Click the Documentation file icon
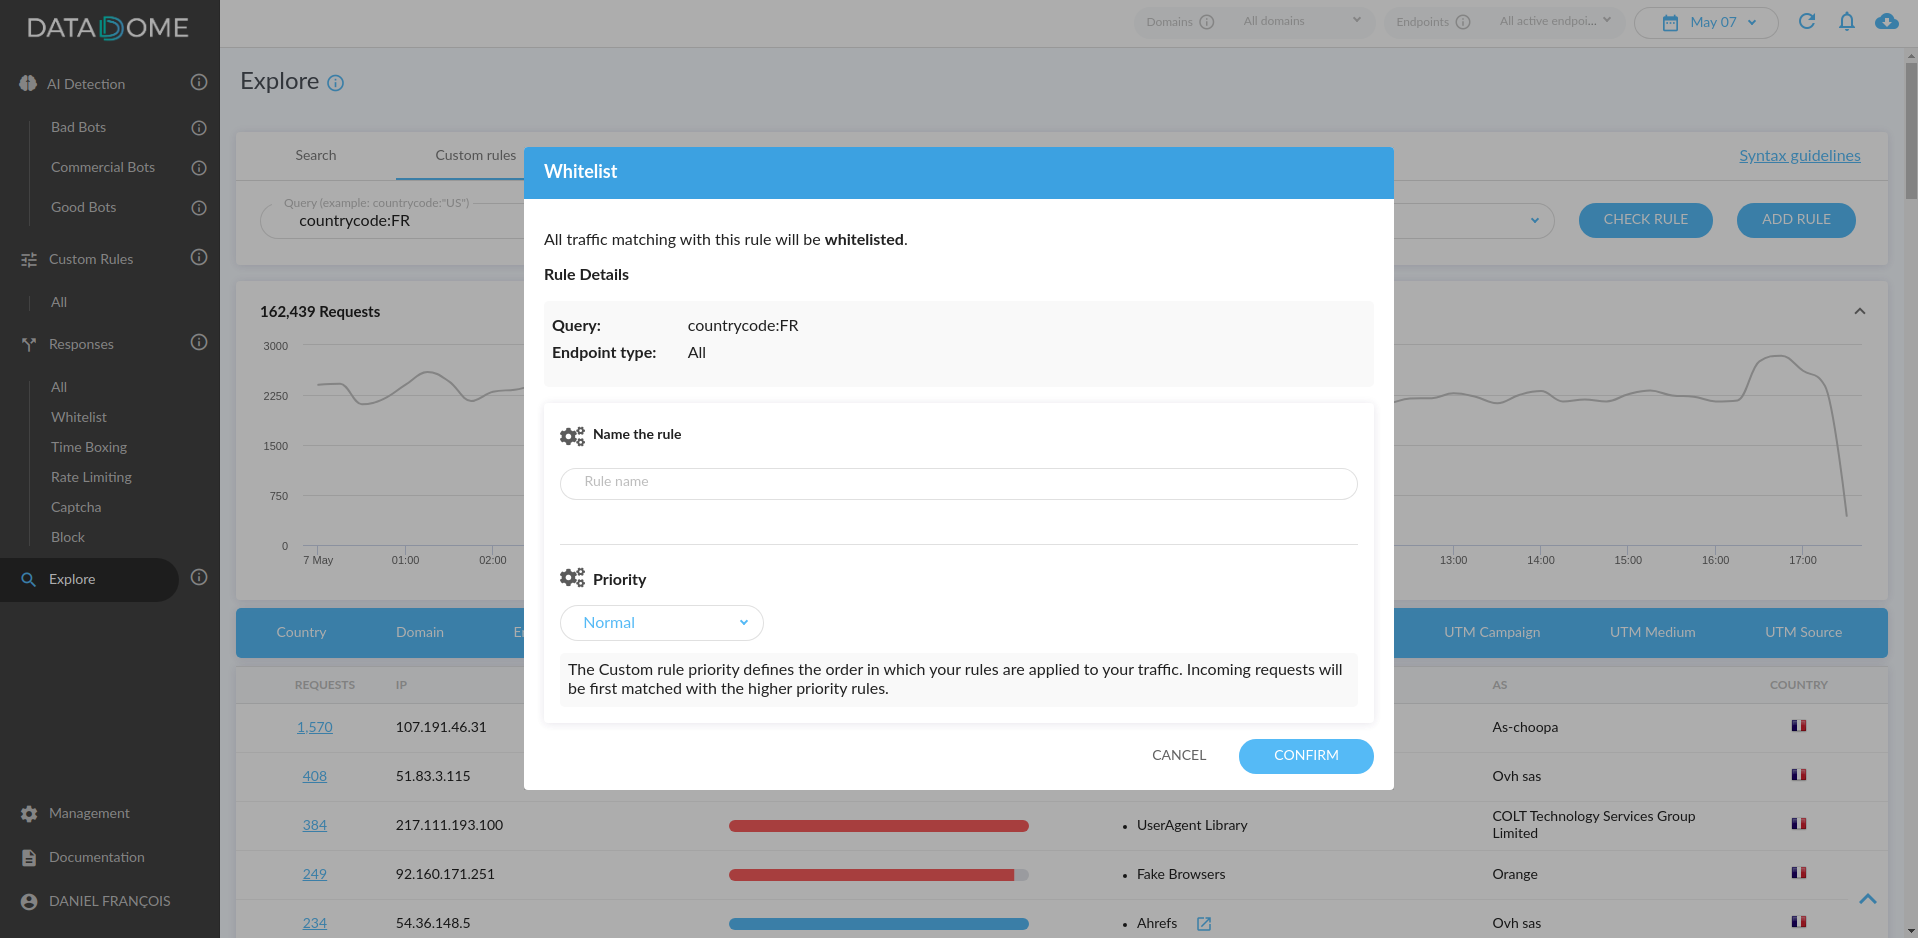 tap(29, 858)
